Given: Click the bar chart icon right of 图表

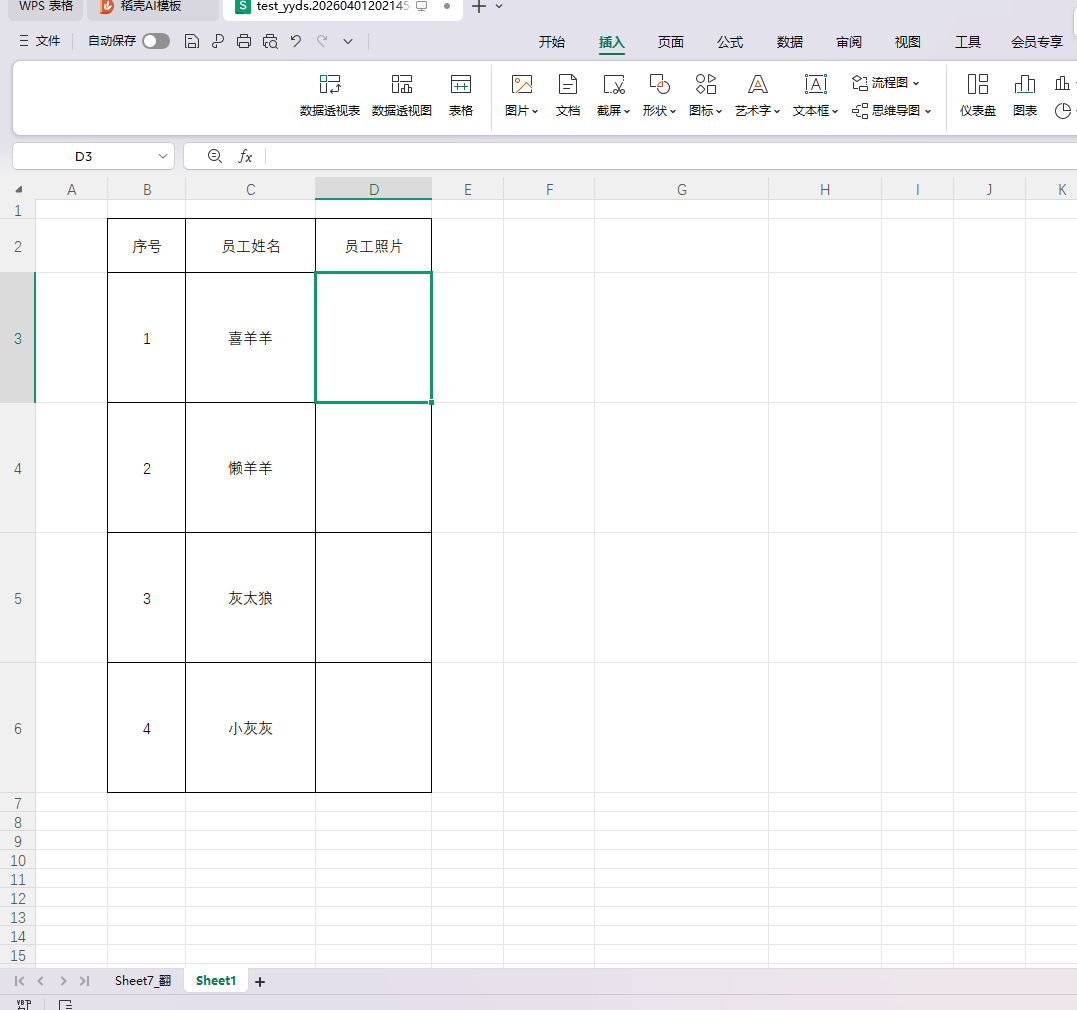Looking at the screenshot, I should (1063, 83).
